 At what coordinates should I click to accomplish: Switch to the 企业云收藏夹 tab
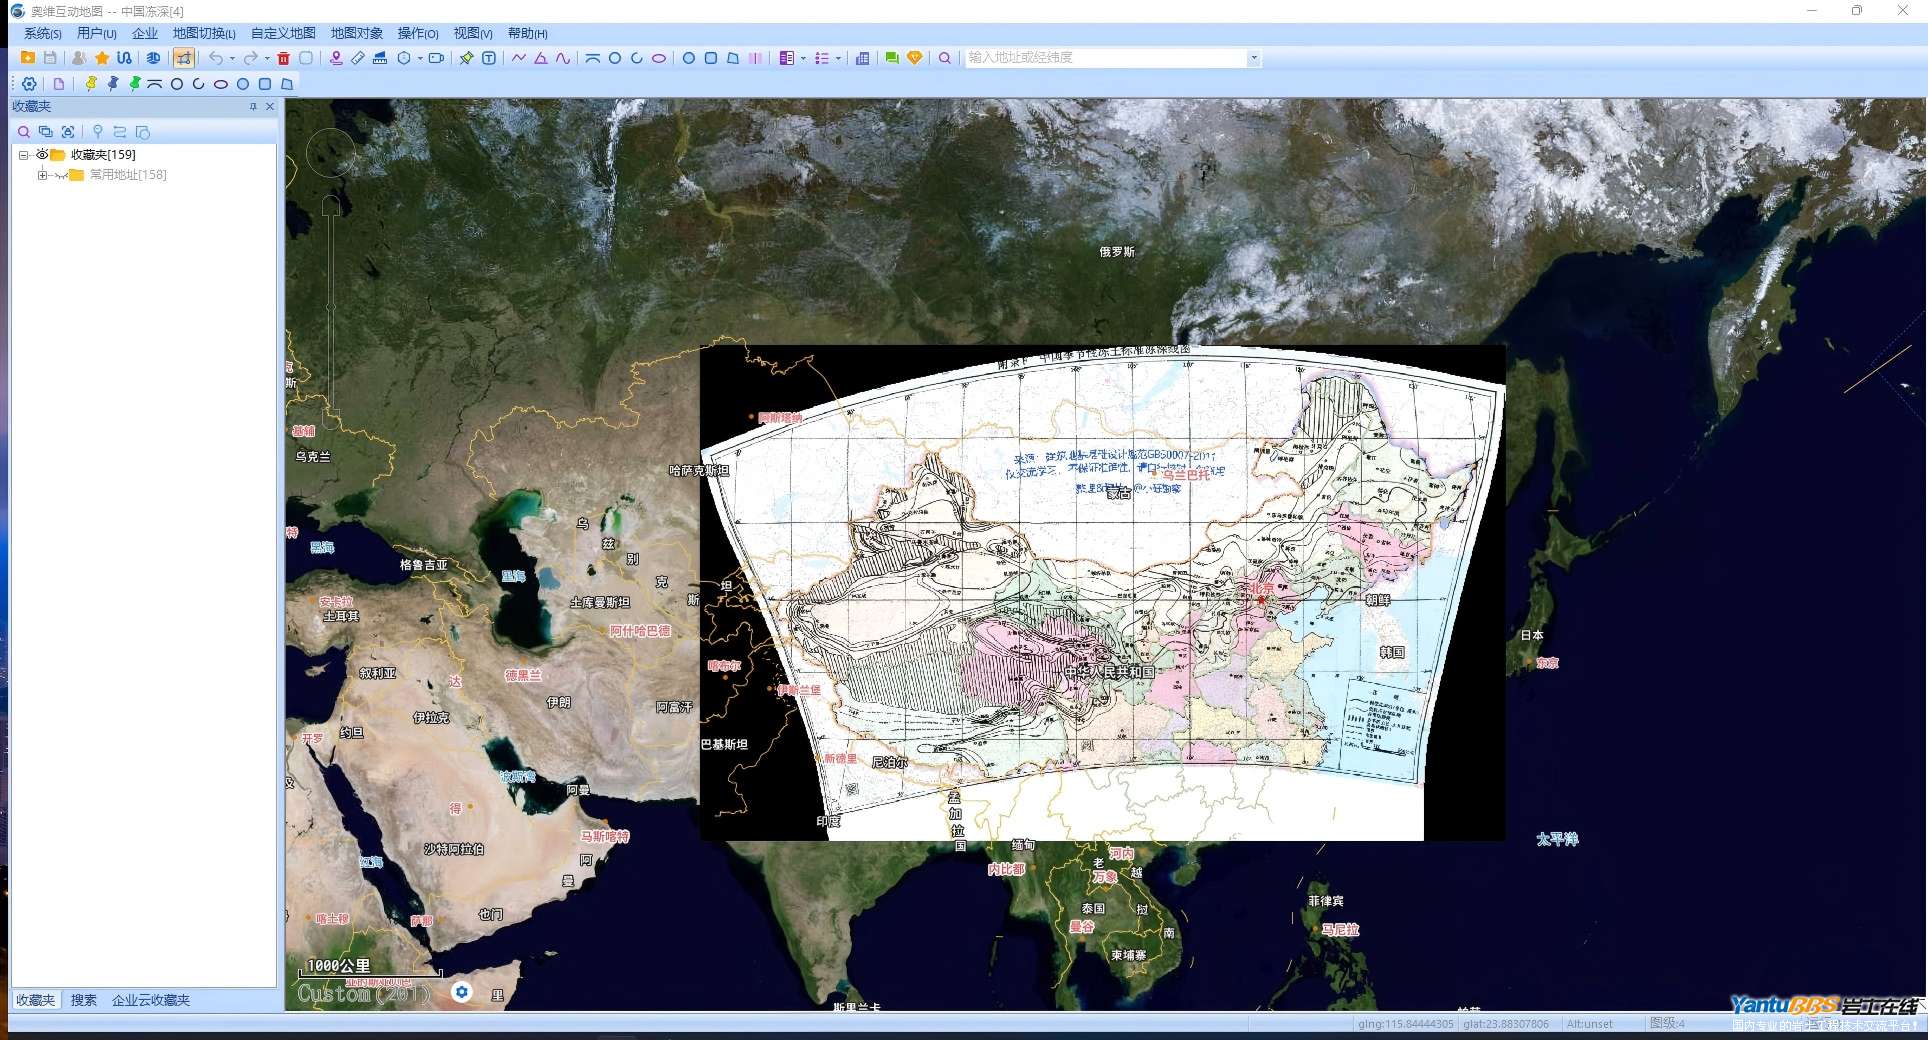tap(151, 1000)
